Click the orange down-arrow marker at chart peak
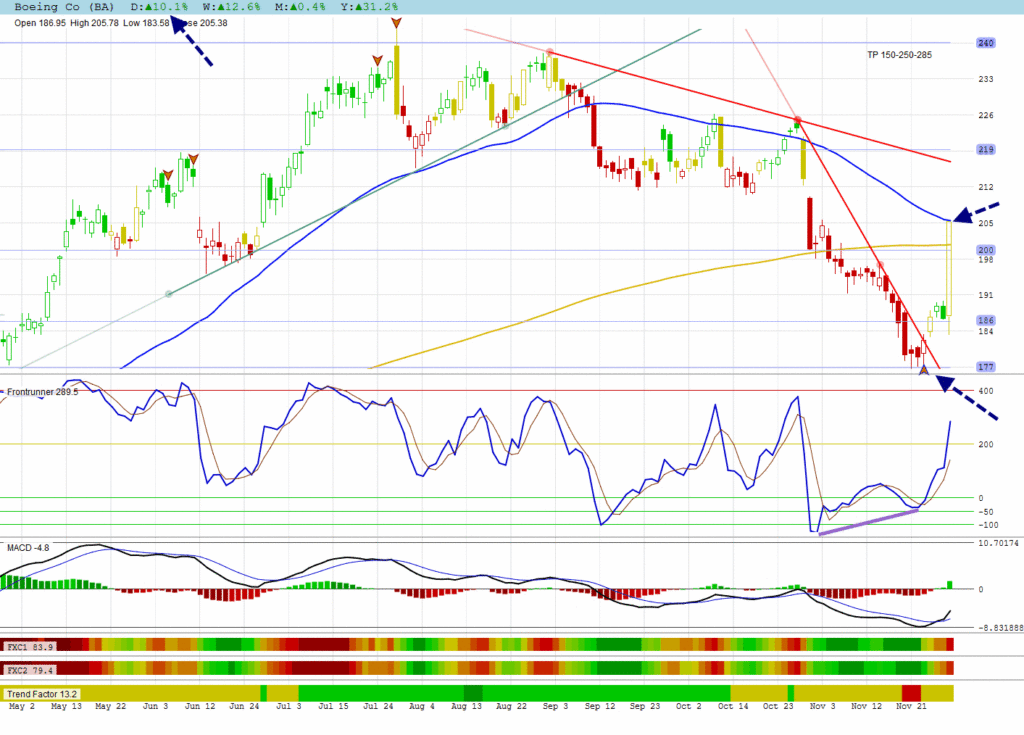The width and height of the screenshot is (1024, 735). click(x=397, y=23)
